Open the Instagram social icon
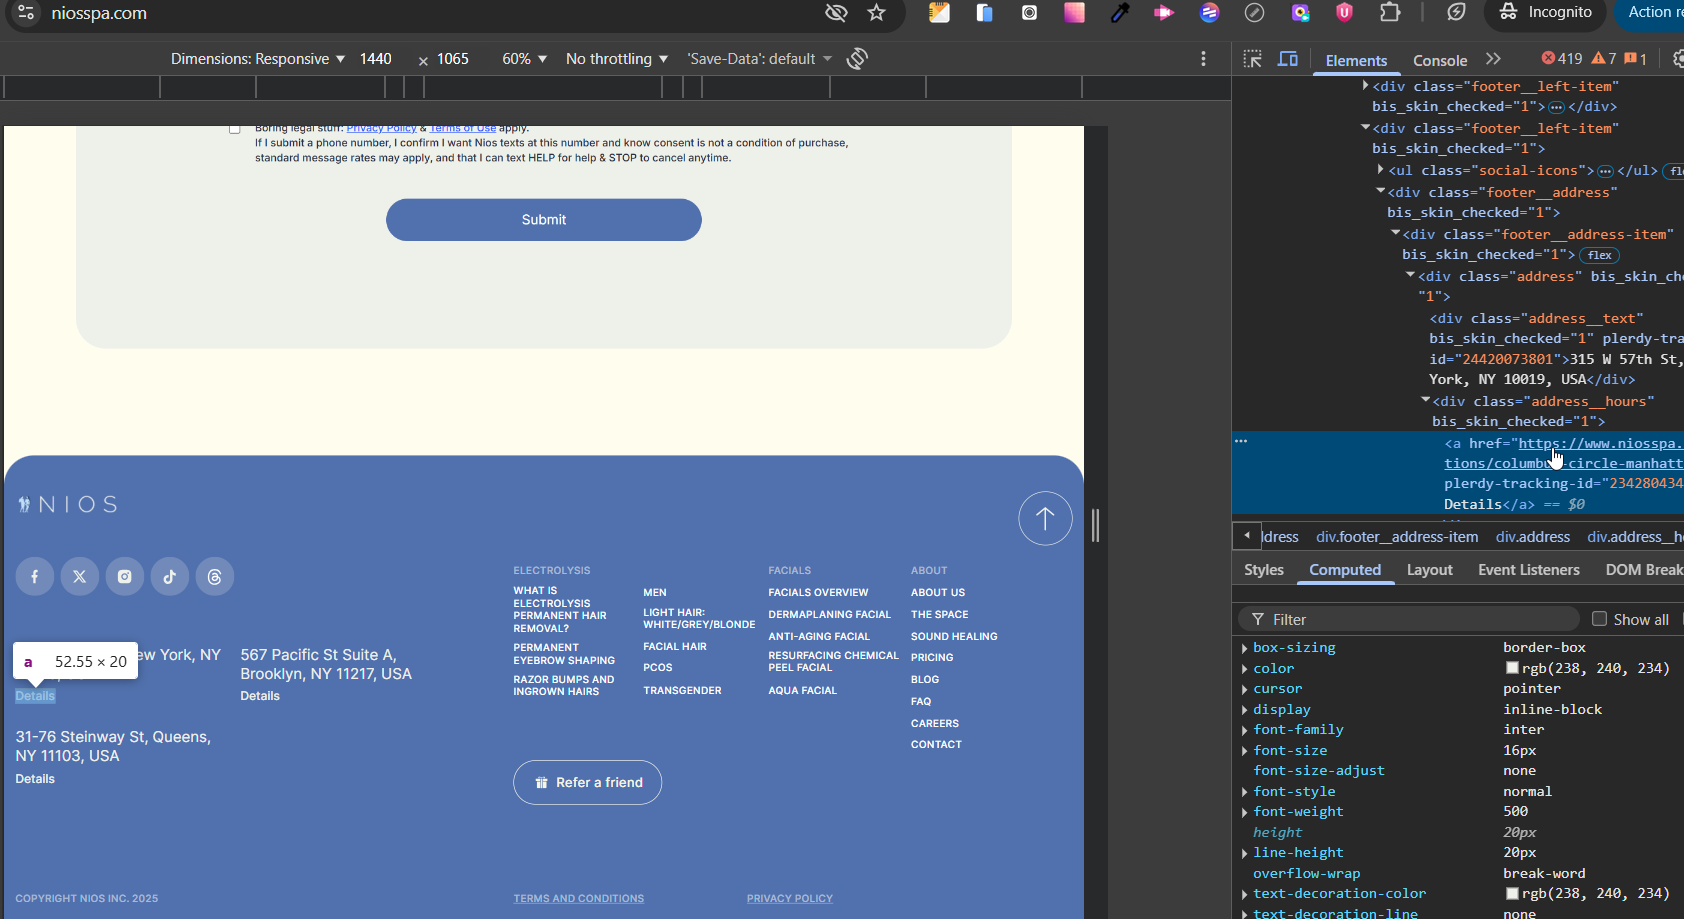Screen dimensions: 1684x919 point(125,576)
